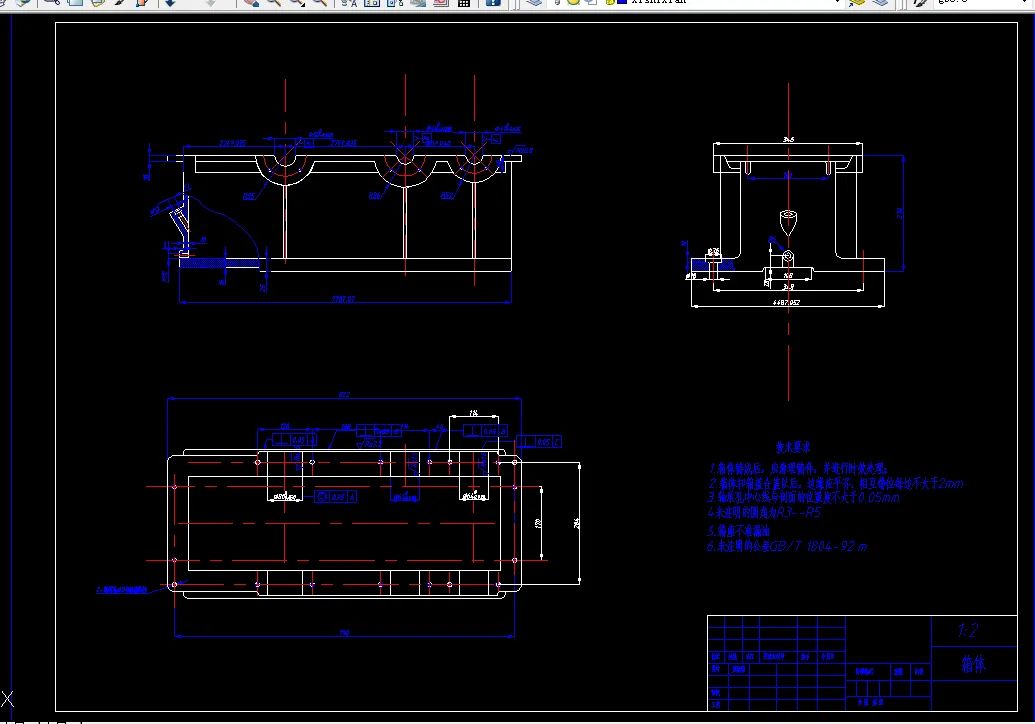
Task: Open the Layer Properties Manager icon
Action: 534,2
